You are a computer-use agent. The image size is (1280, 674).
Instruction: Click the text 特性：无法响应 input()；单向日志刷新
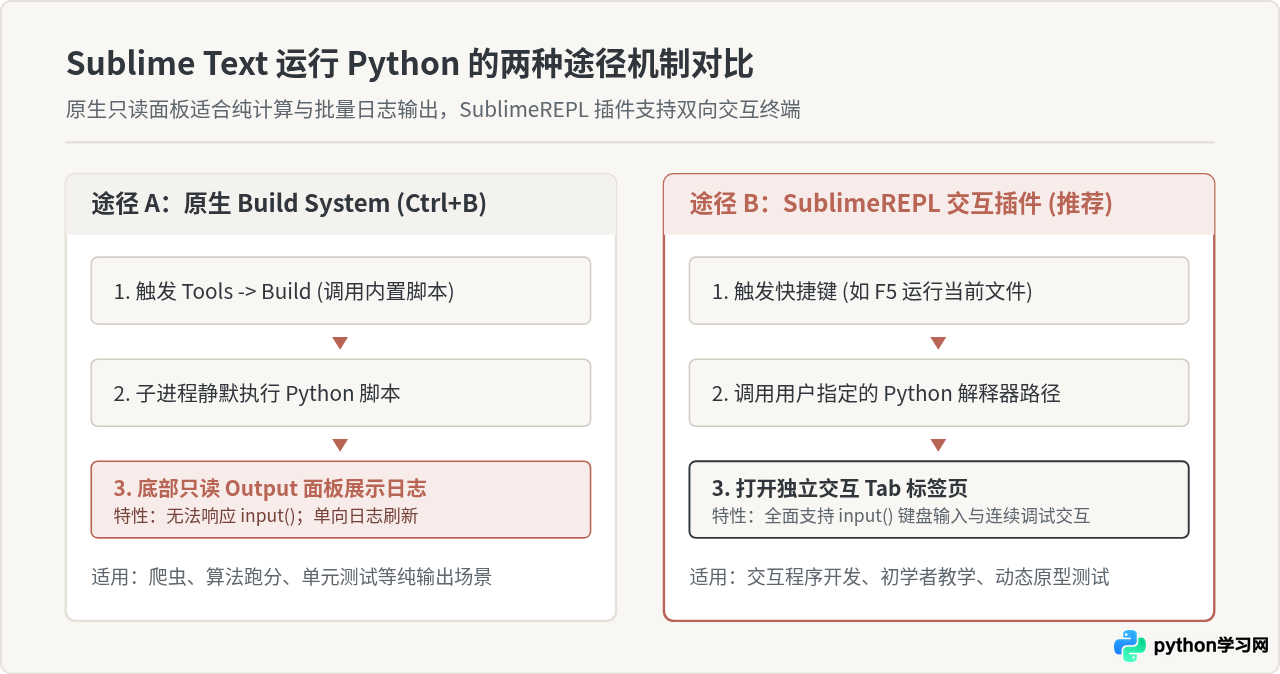(266, 516)
